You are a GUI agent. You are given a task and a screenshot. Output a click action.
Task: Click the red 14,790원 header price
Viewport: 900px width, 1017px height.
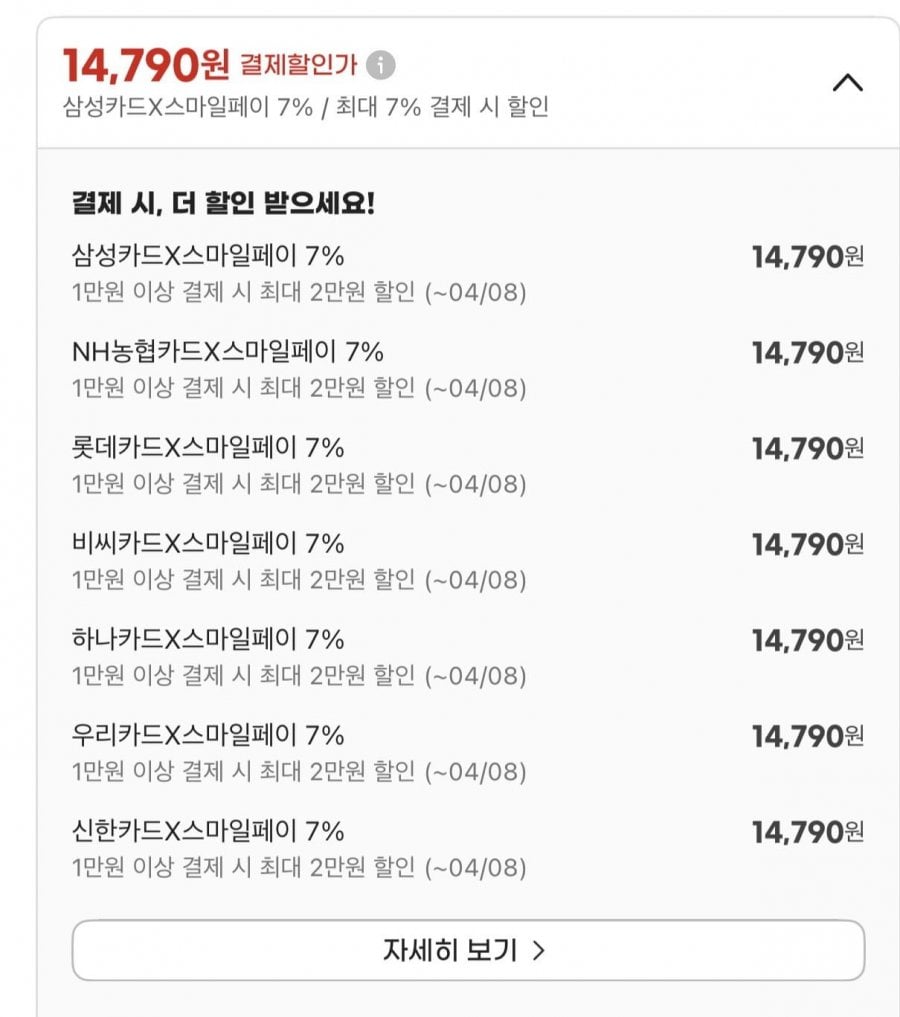[146, 66]
